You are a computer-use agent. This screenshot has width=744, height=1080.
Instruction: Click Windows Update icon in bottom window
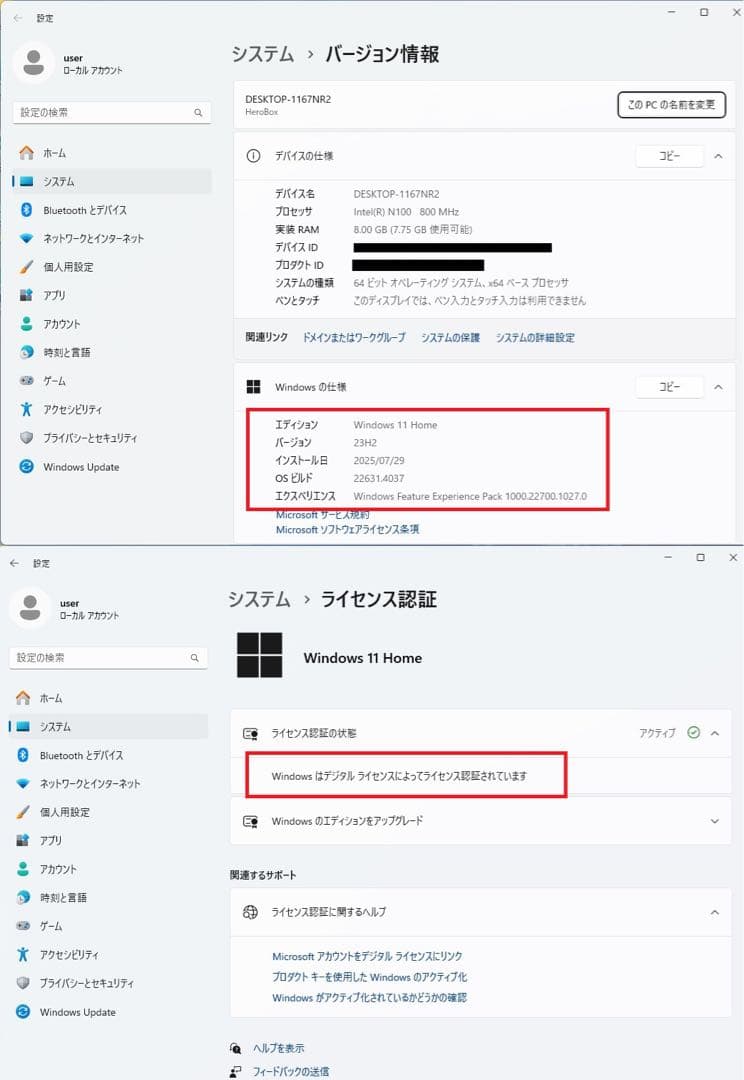tap(23, 1012)
